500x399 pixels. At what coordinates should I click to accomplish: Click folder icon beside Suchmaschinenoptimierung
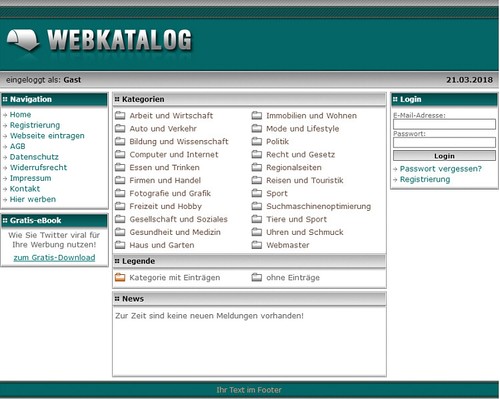(x=257, y=206)
